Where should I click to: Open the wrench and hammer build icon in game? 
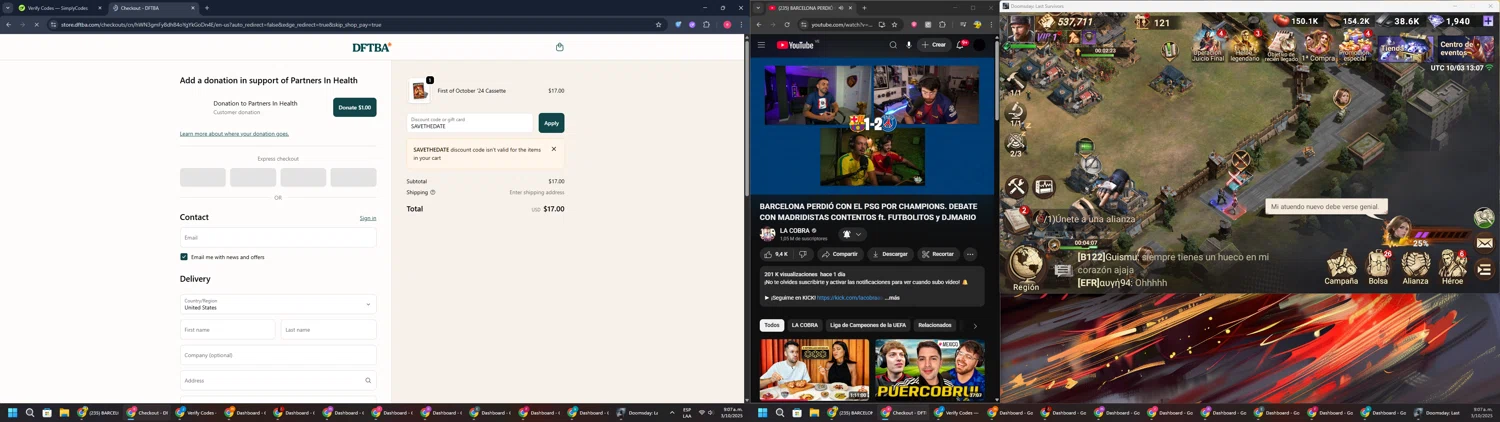coord(1016,186)
